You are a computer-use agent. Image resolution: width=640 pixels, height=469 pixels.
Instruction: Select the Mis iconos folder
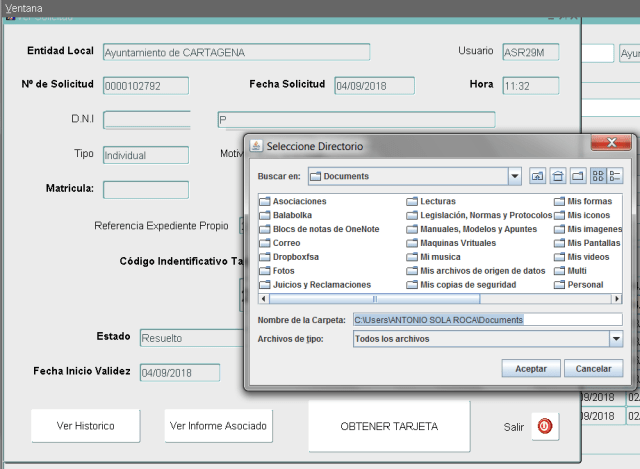click(x=582, y=215)
